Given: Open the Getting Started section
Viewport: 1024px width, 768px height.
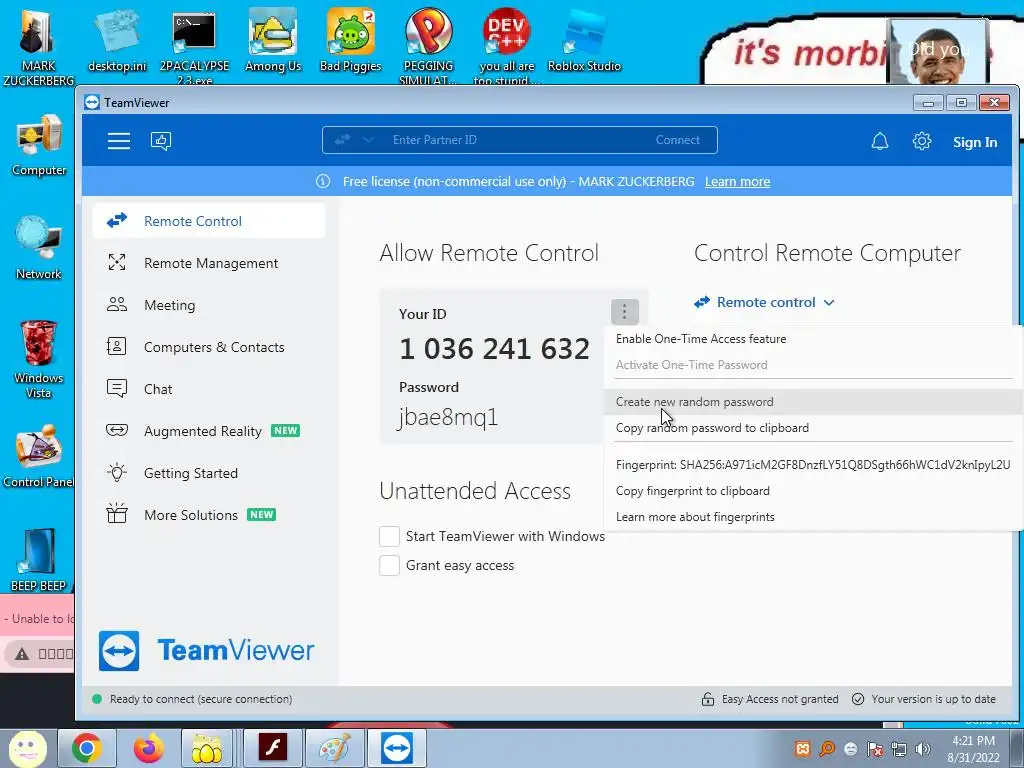Looking at the screenshot, I should point(209,473).
